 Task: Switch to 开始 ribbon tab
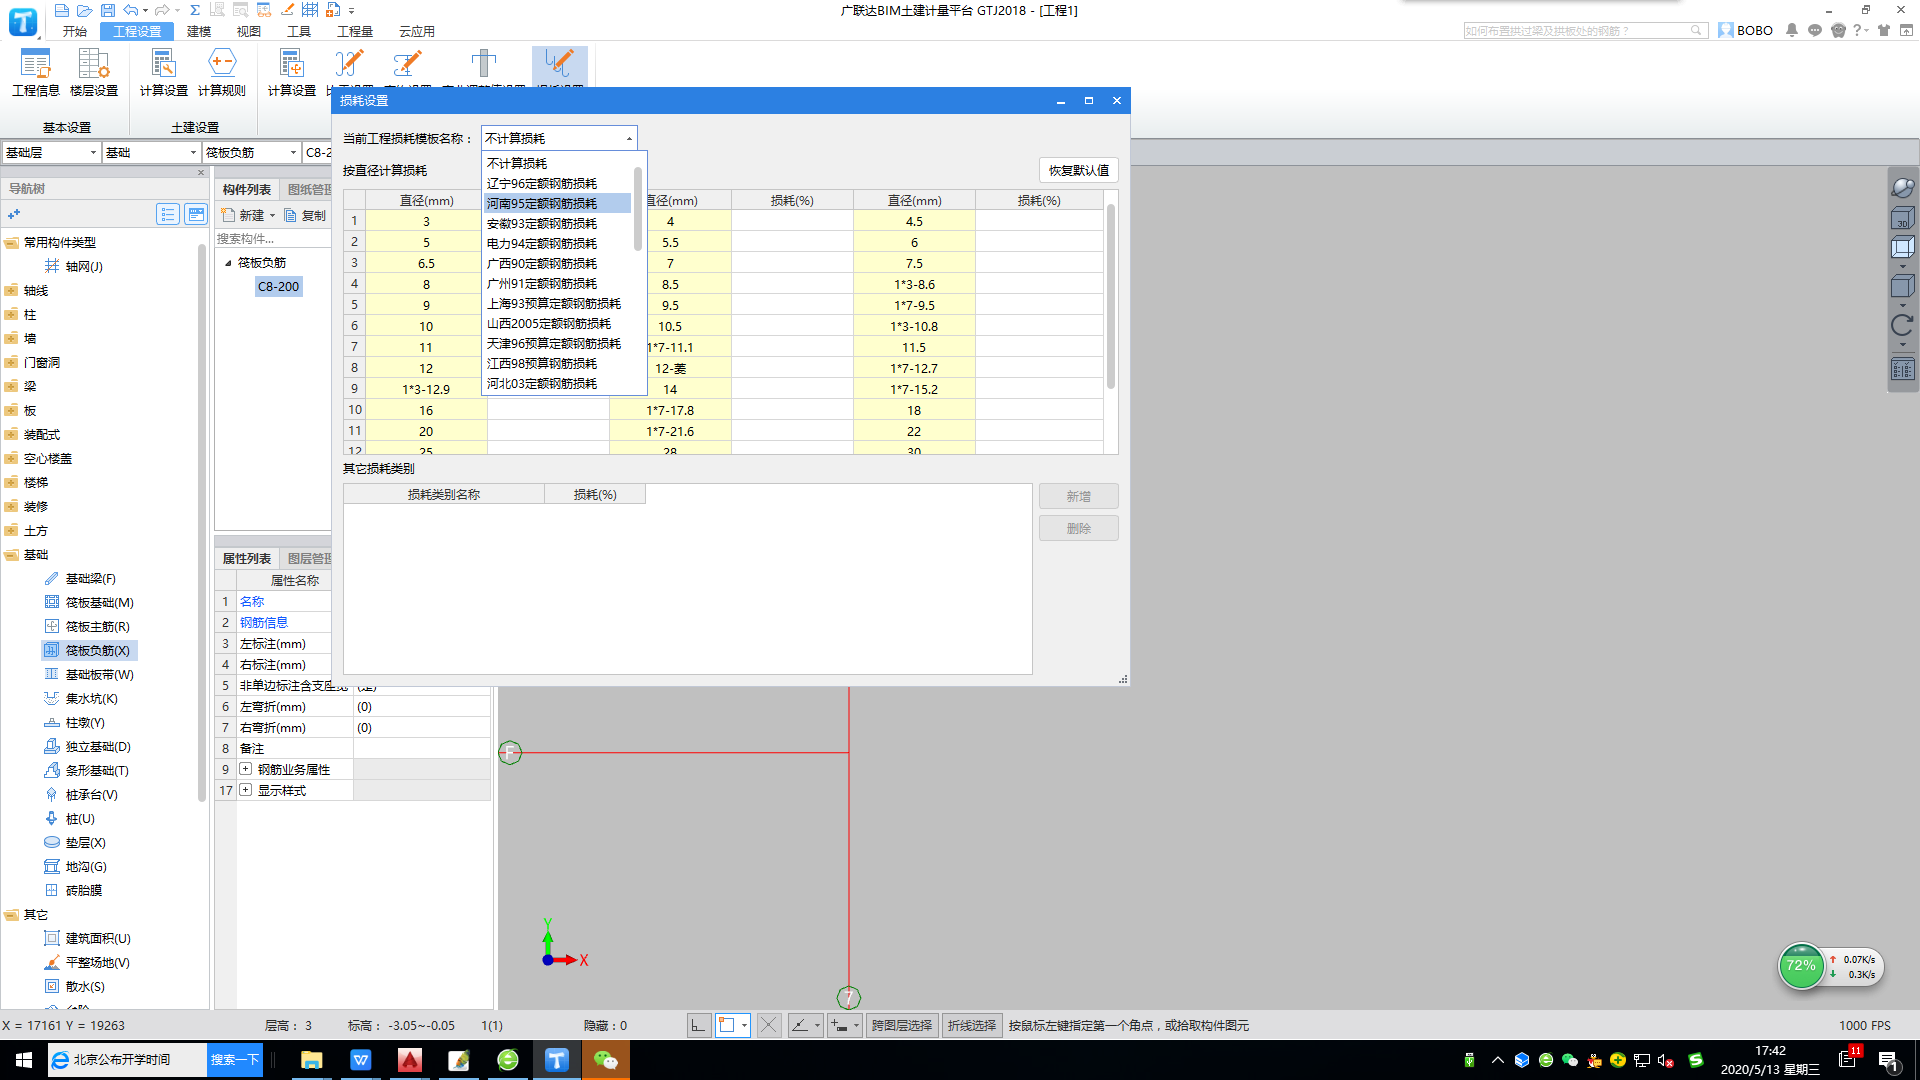75,31
